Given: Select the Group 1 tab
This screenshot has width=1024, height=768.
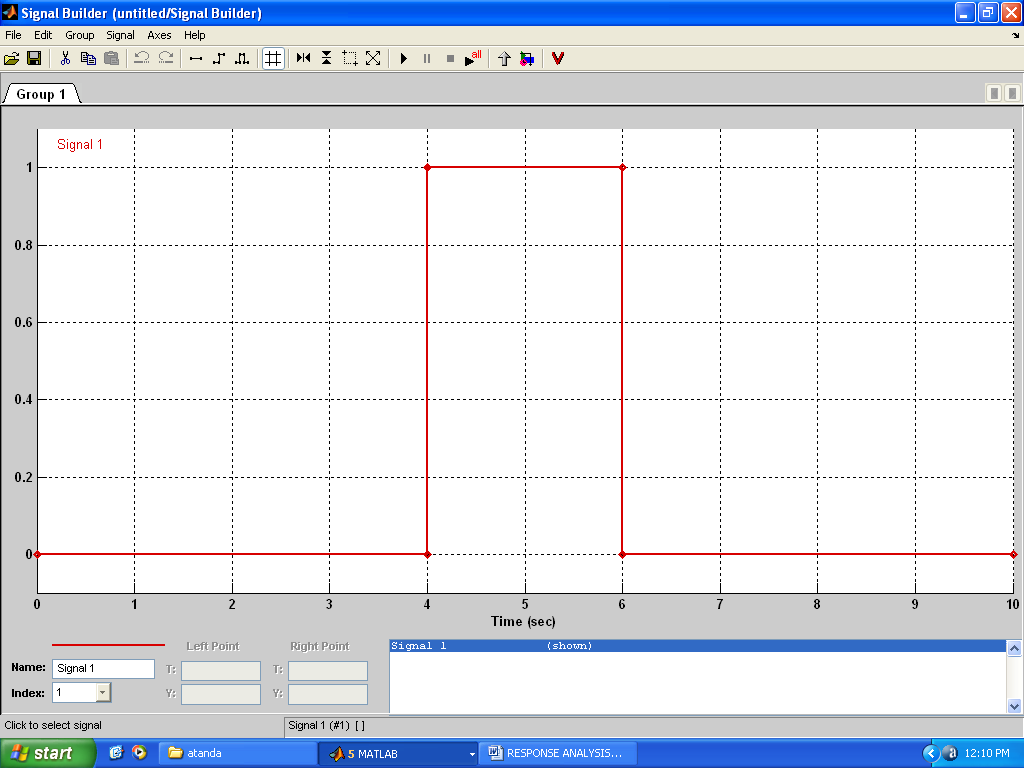Looking at the screenshot, I should pos(41,94).
